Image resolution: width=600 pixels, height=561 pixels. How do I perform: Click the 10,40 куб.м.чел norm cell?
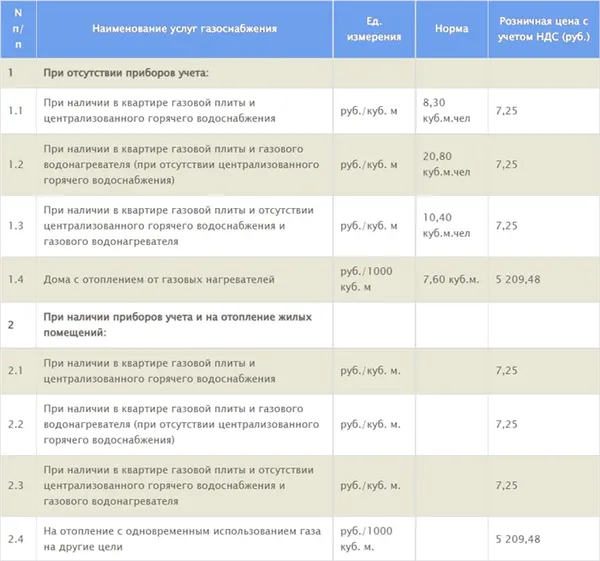pyautogui.click(x=452, y=226)
